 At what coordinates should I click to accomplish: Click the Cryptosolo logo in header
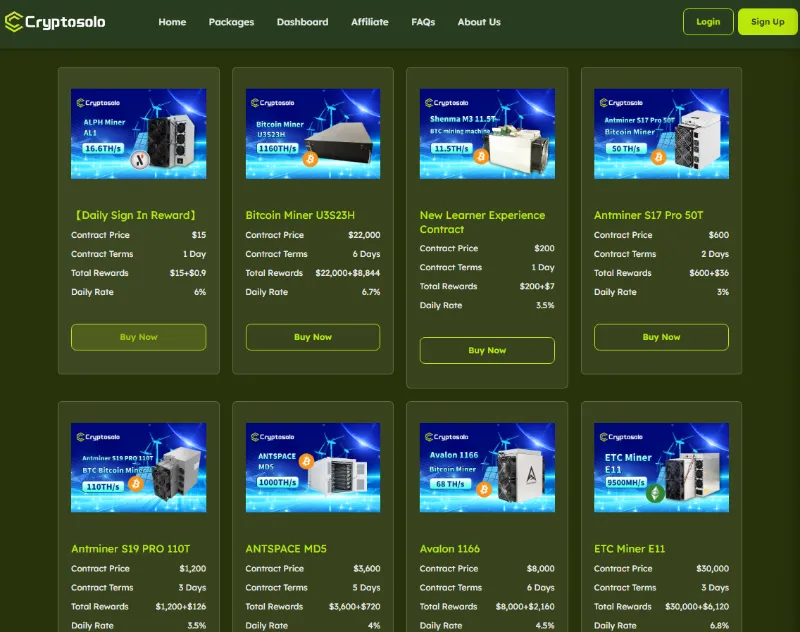tap(55, 22)
